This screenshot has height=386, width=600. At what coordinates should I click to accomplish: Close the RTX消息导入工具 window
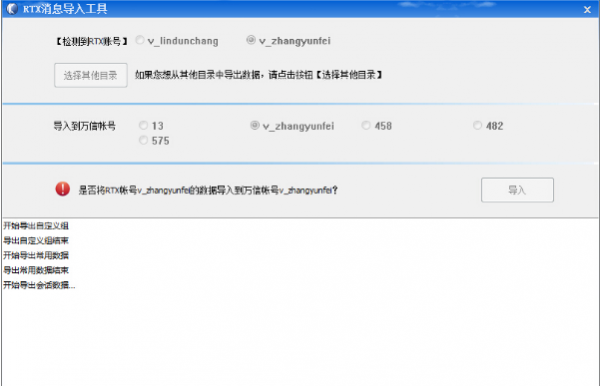pos(587,10)
